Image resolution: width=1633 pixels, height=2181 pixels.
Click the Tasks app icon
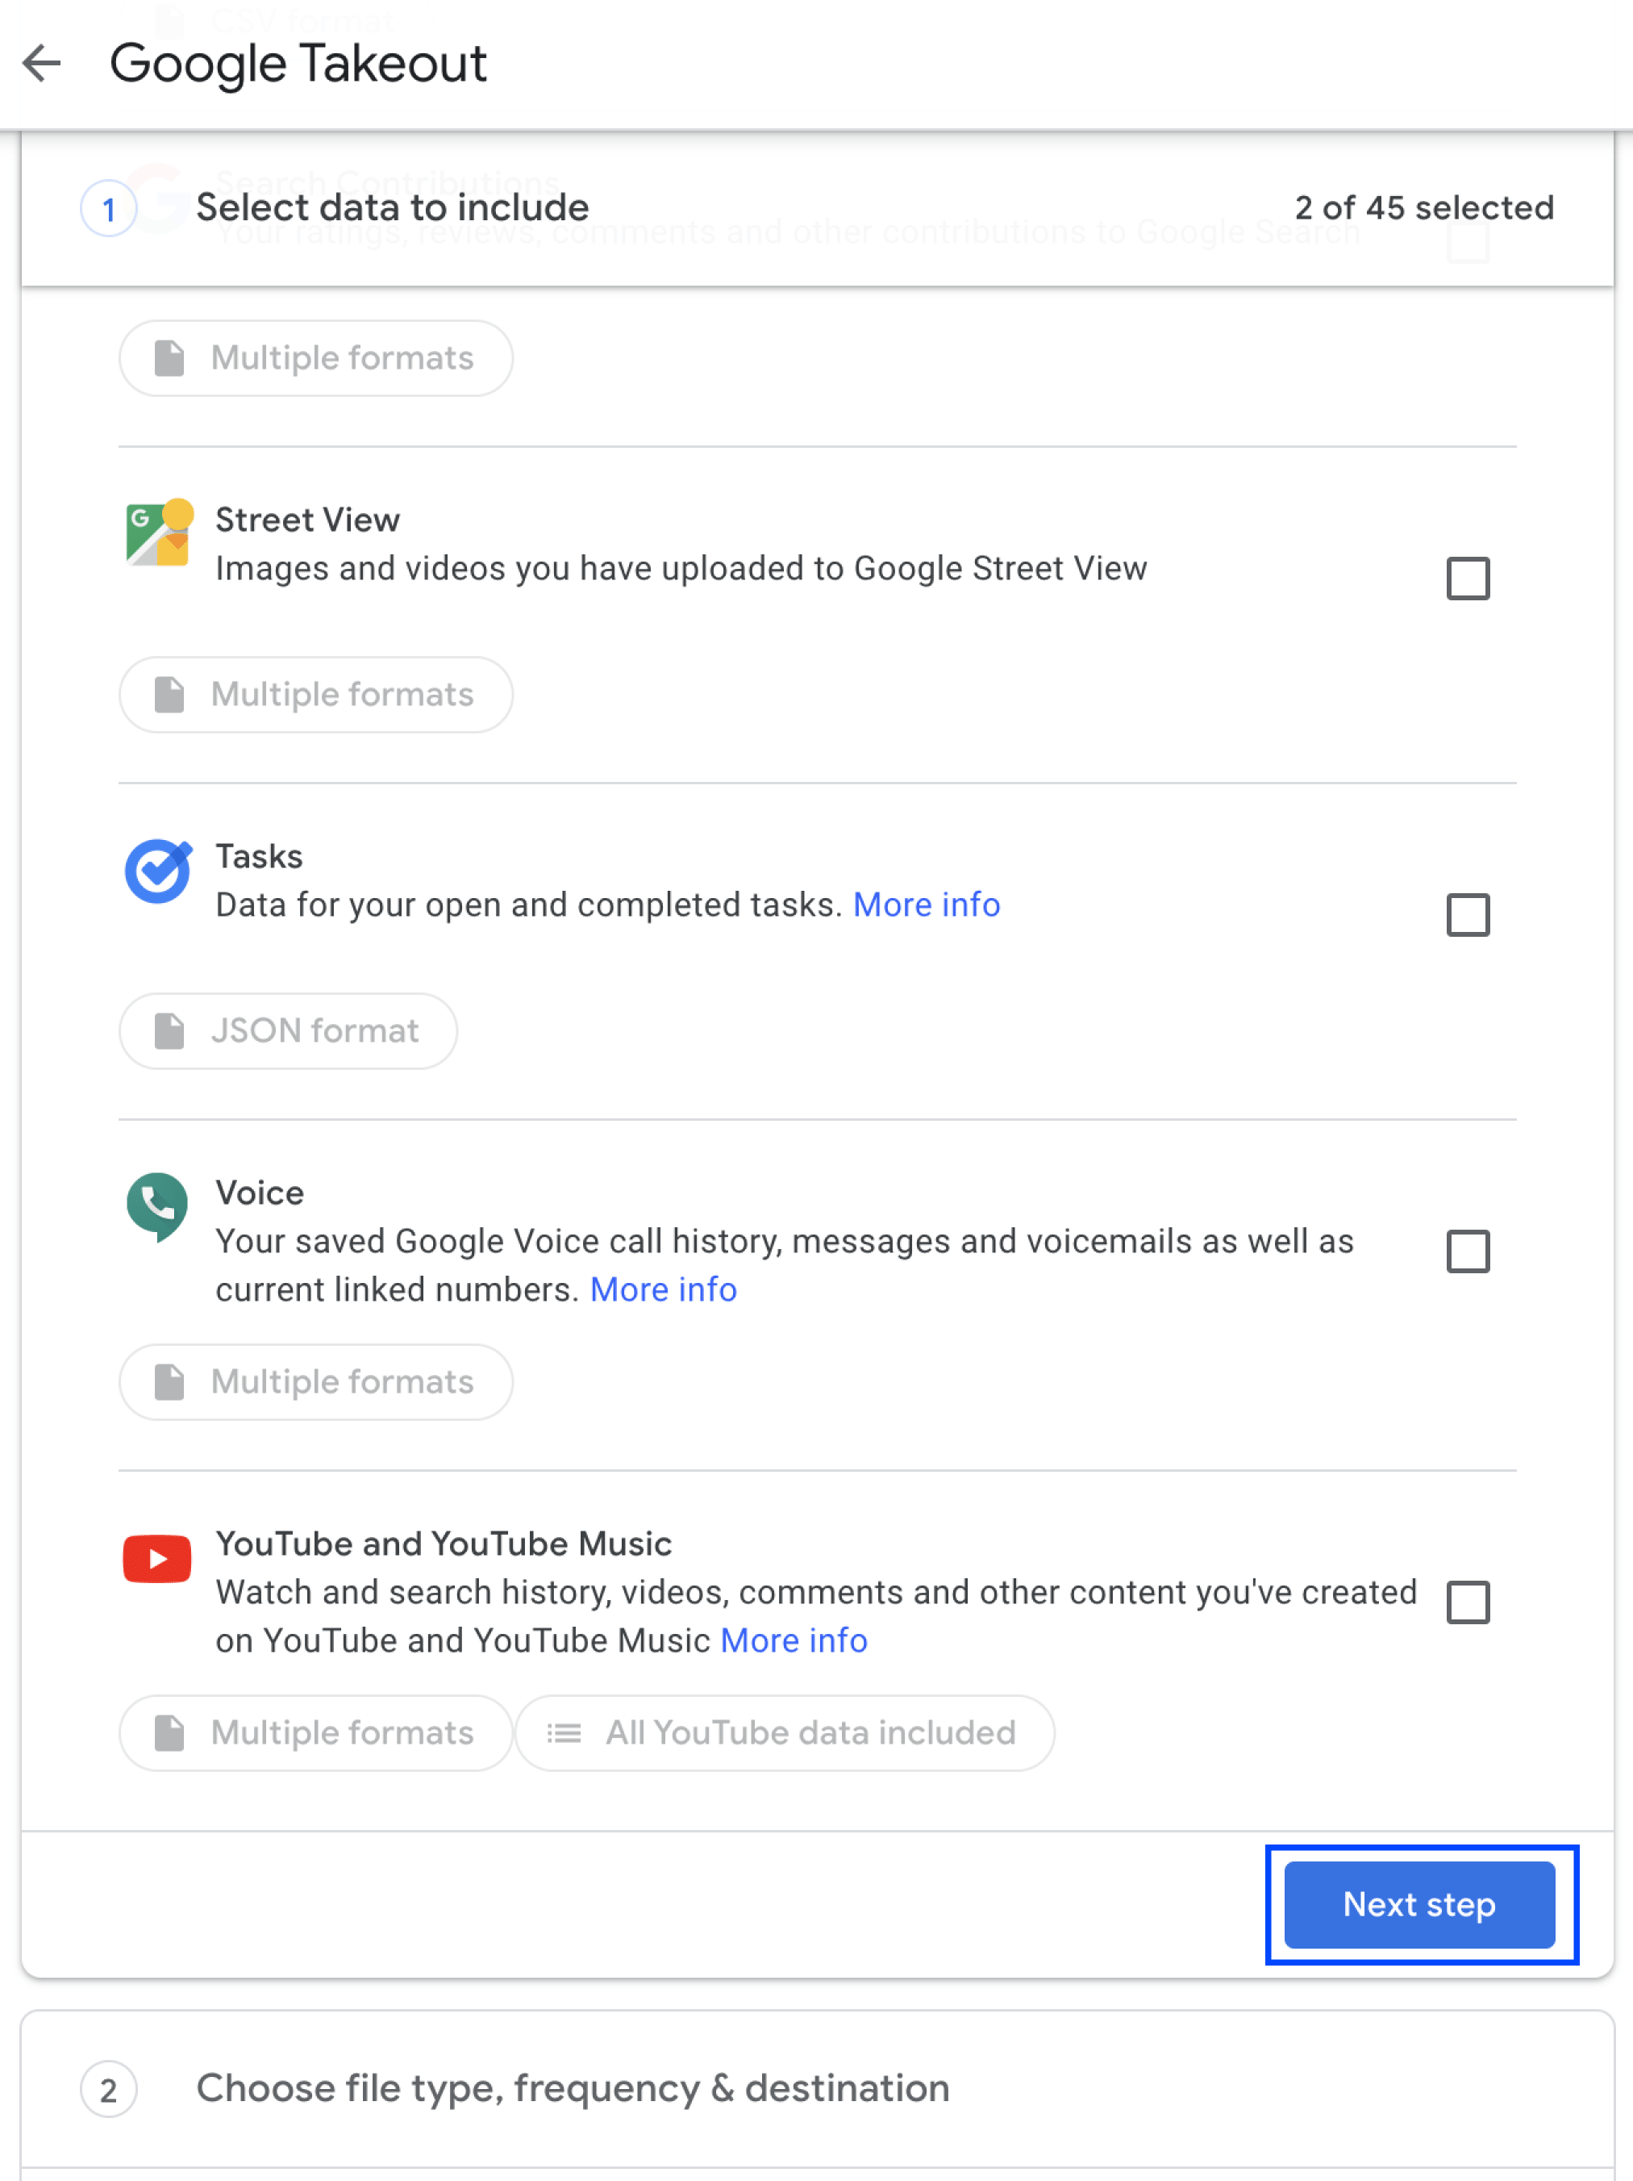155,871
